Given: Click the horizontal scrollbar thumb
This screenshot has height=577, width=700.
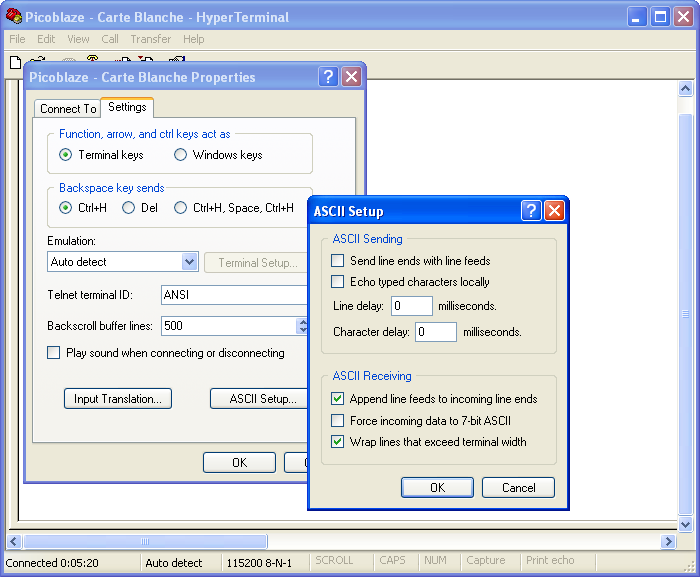Looking at the screenshot, I should coord(146,542).
